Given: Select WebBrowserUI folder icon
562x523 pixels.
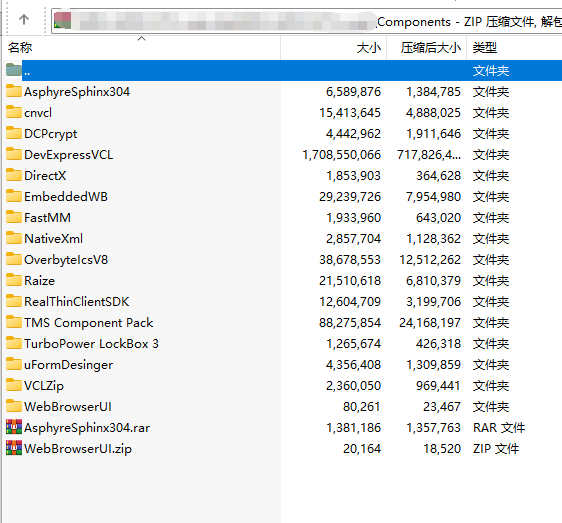Looking at the screenshot, I should pyautogui.click(x=14, y=406).
